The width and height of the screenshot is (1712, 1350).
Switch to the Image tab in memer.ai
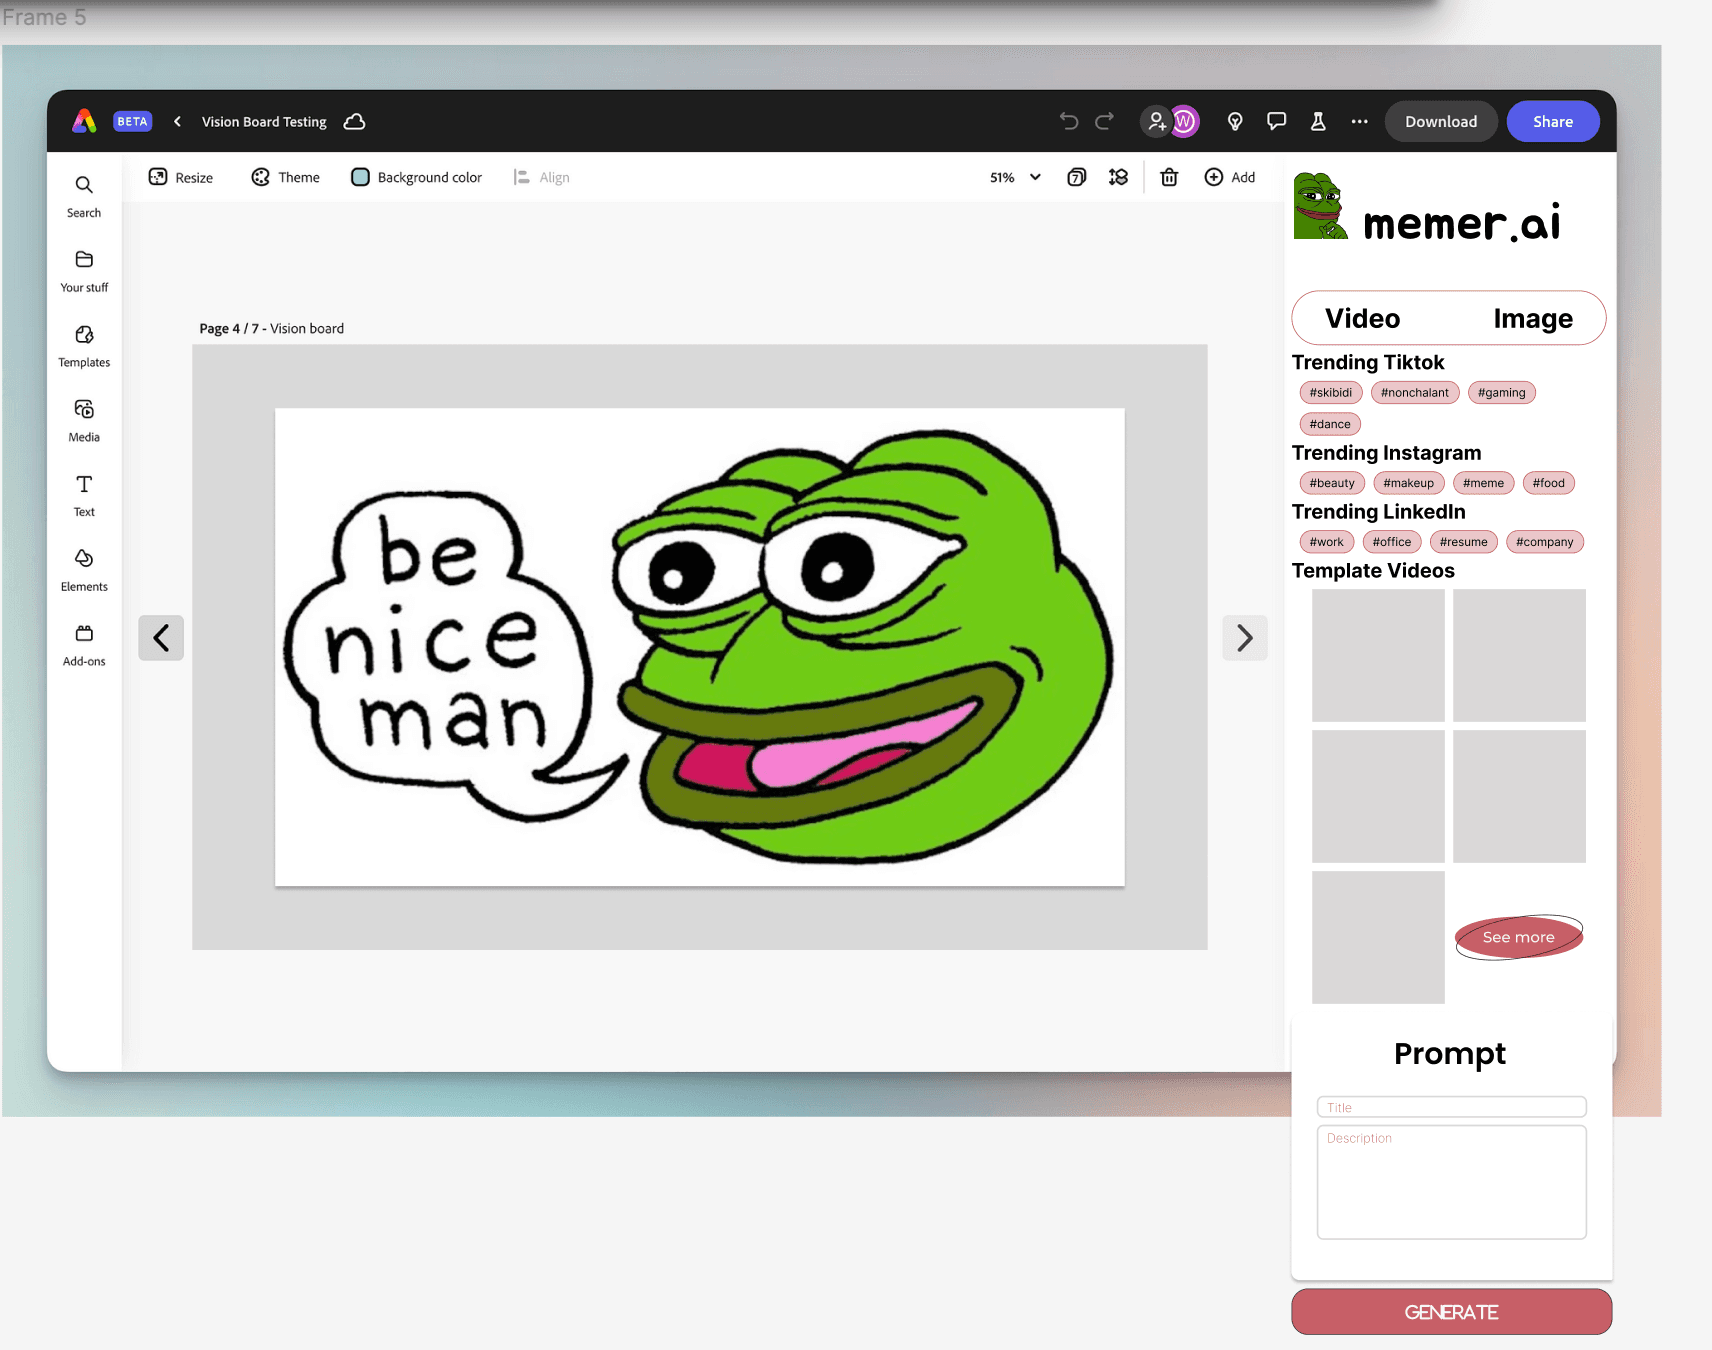[1532, 318]
